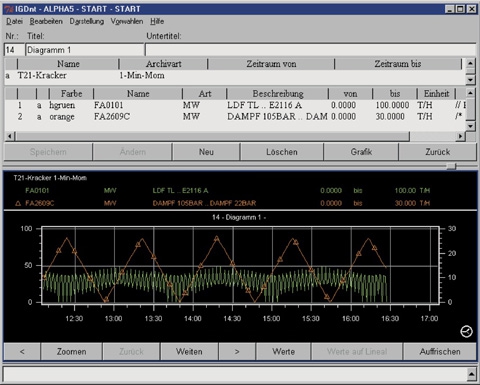Click the Grafik button

click(361, 152)
